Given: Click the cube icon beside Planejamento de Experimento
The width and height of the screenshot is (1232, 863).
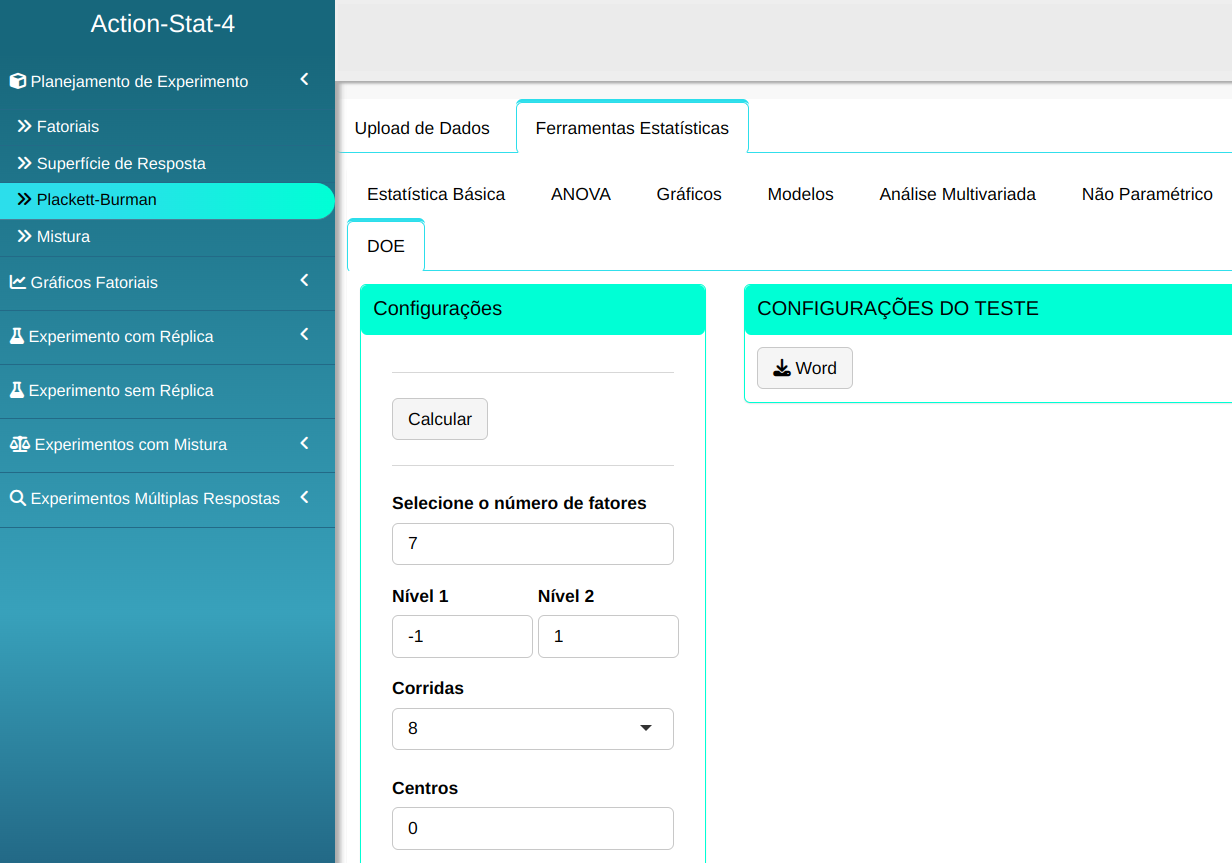Looking at the screenshot, I should click(18, 82).
